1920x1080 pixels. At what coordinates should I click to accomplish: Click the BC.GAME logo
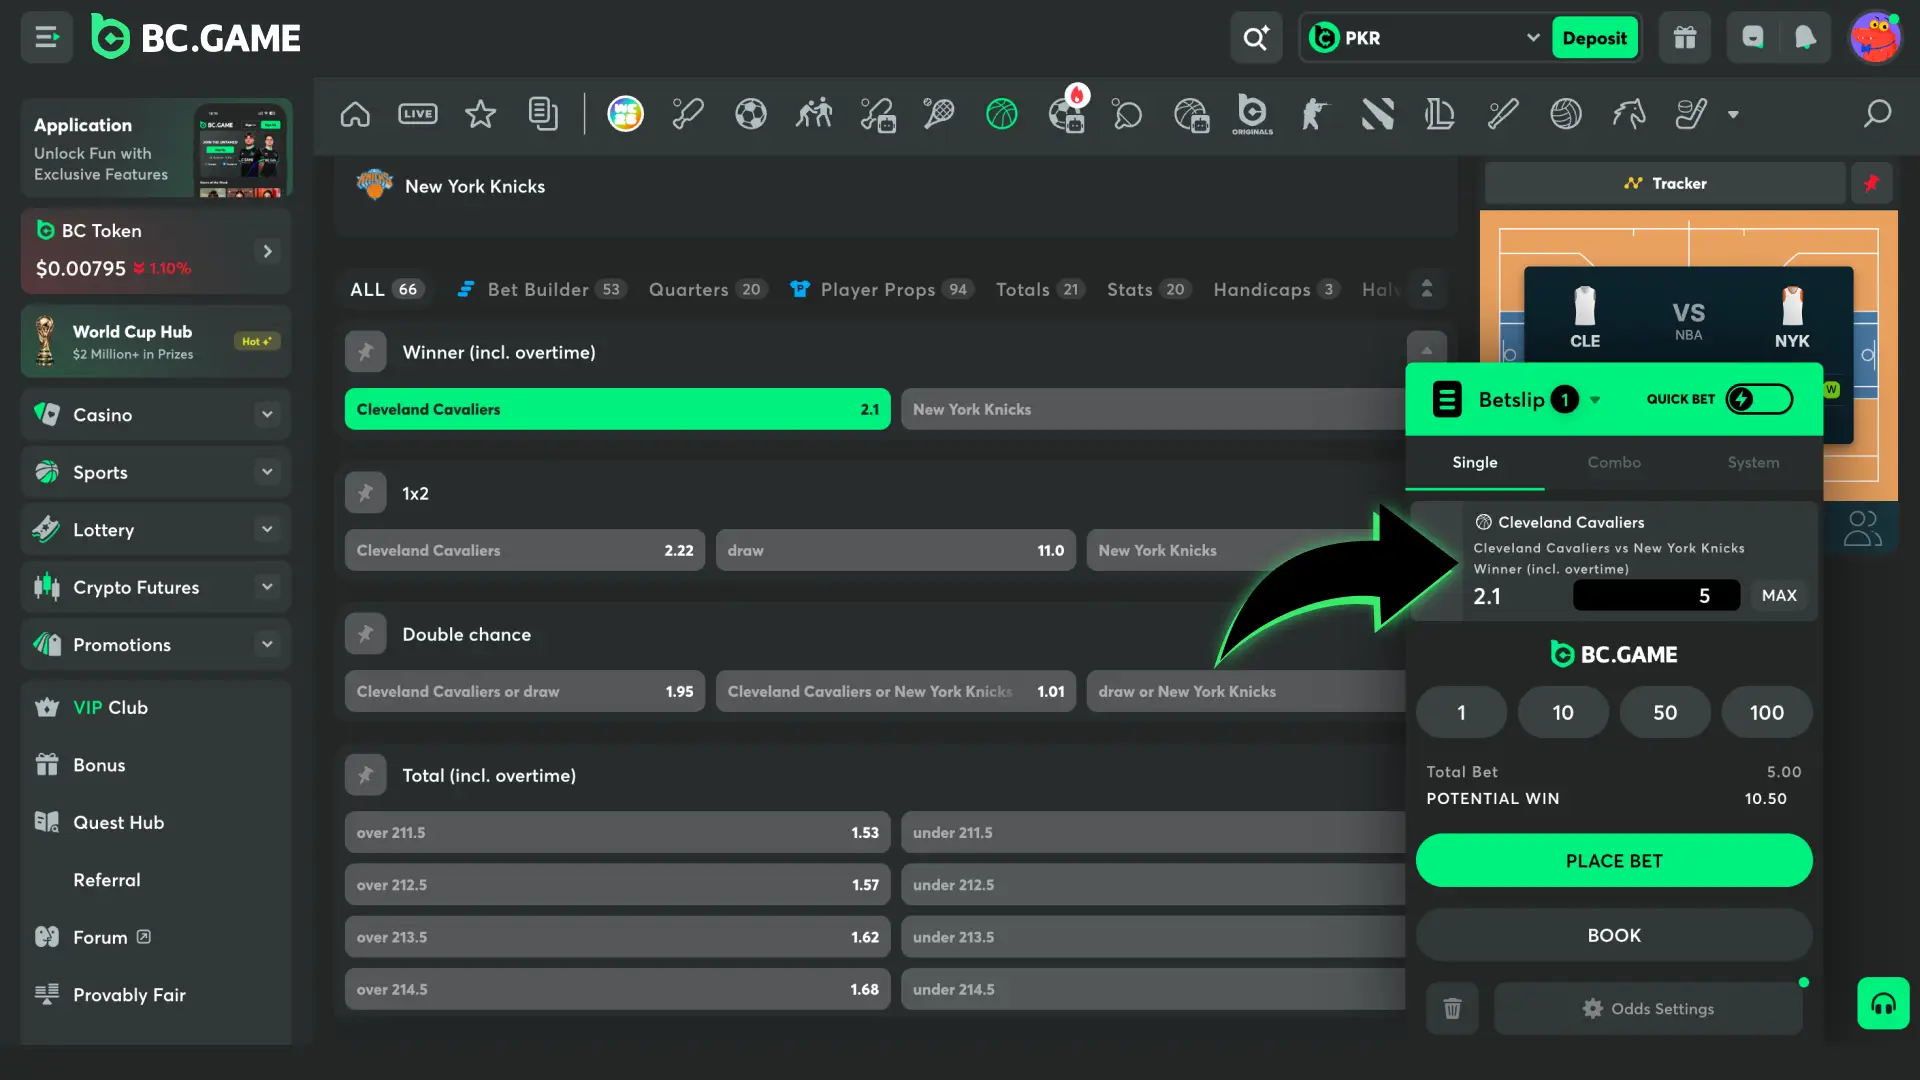[196, 38]
